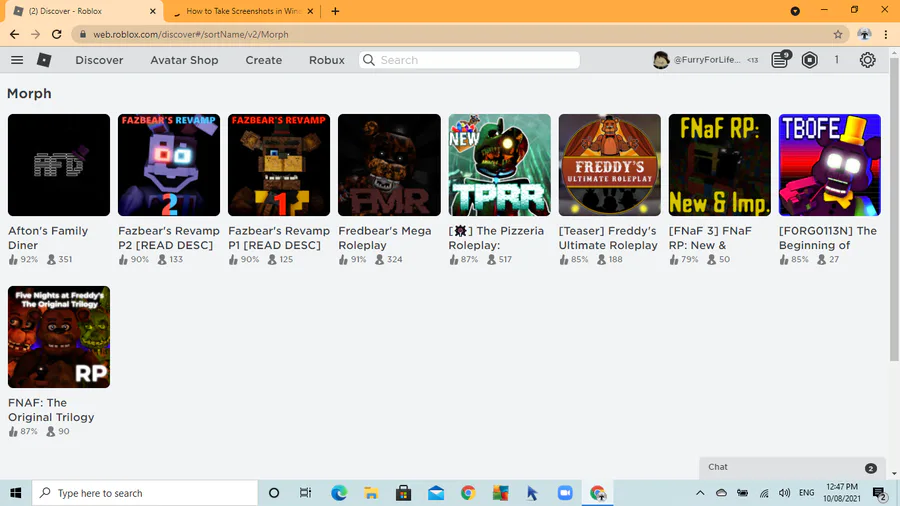Click [Teaser] Freddy's Ultimate Roleplay title
900x506 pixels.
pyautogui.click(x=608, y=238)
